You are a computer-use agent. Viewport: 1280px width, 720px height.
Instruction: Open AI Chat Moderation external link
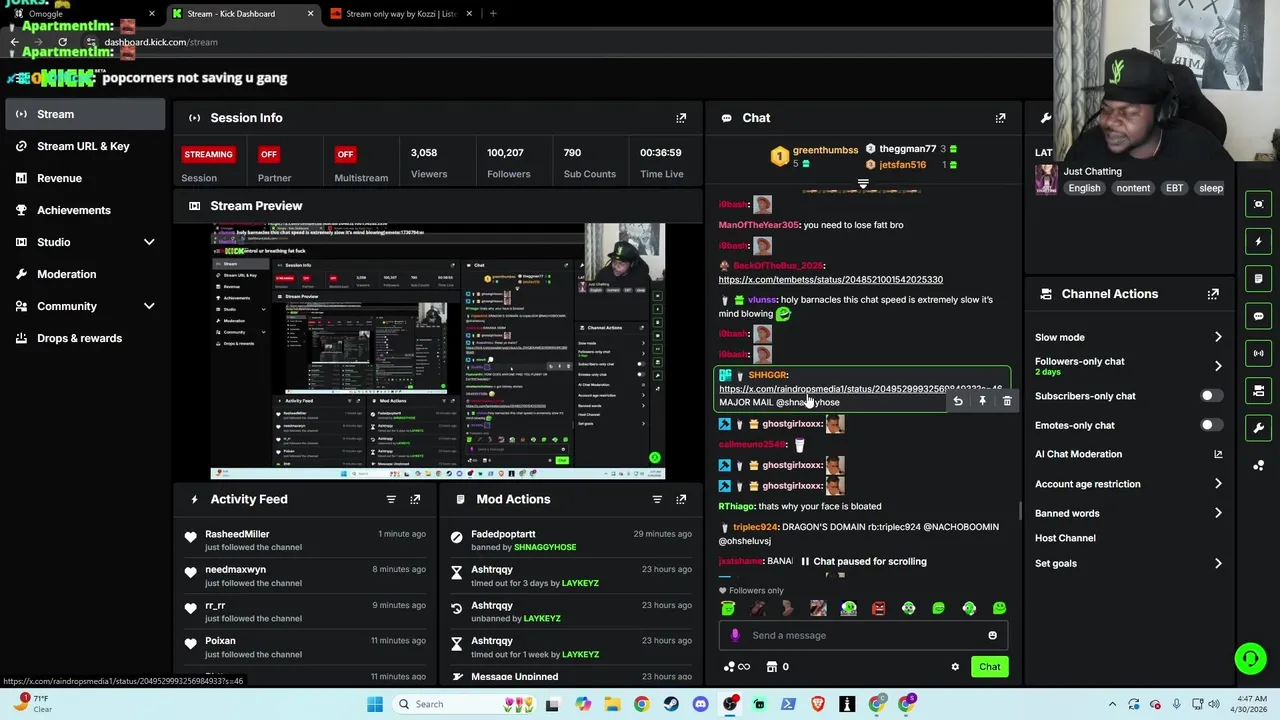(1218, 454)
